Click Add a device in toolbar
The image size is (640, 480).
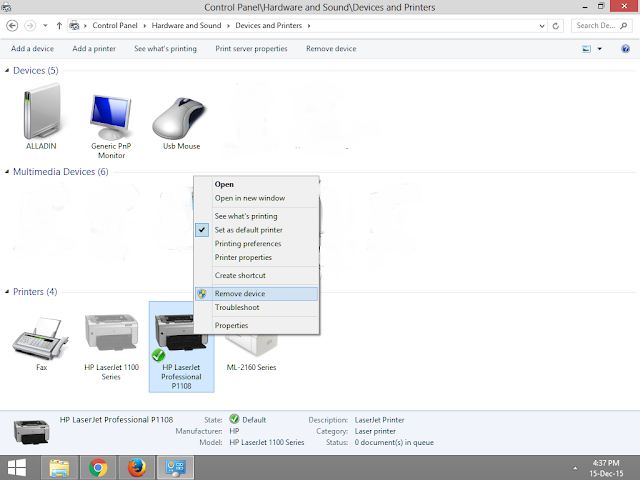click(32, 49)
